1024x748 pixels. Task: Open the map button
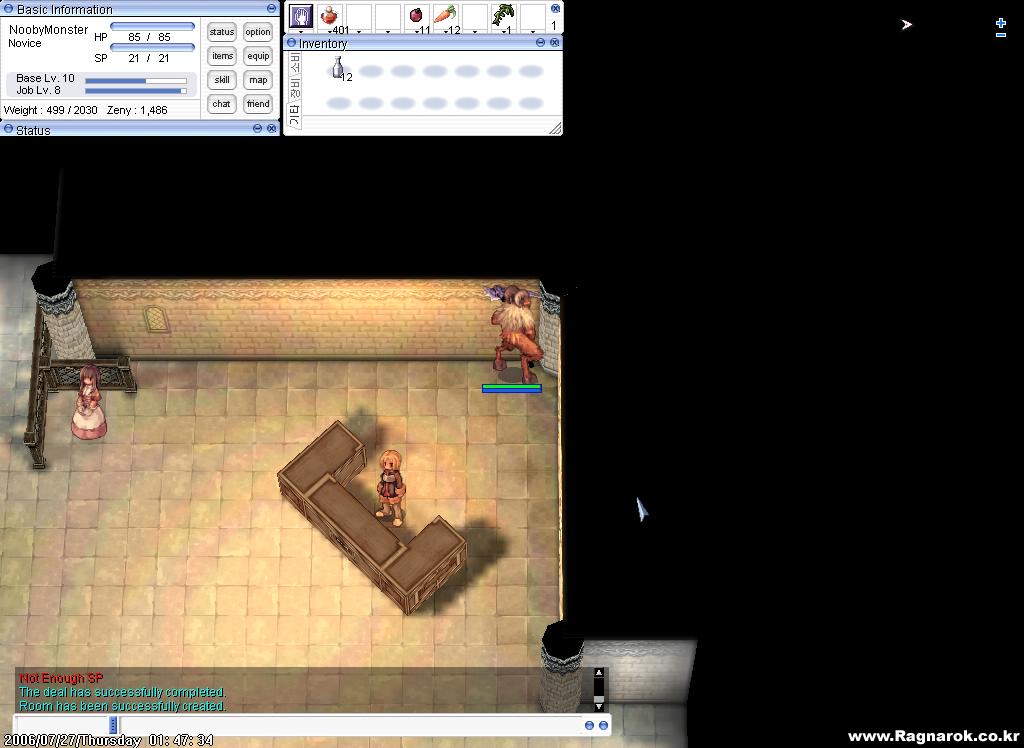[x=258, y=80]
